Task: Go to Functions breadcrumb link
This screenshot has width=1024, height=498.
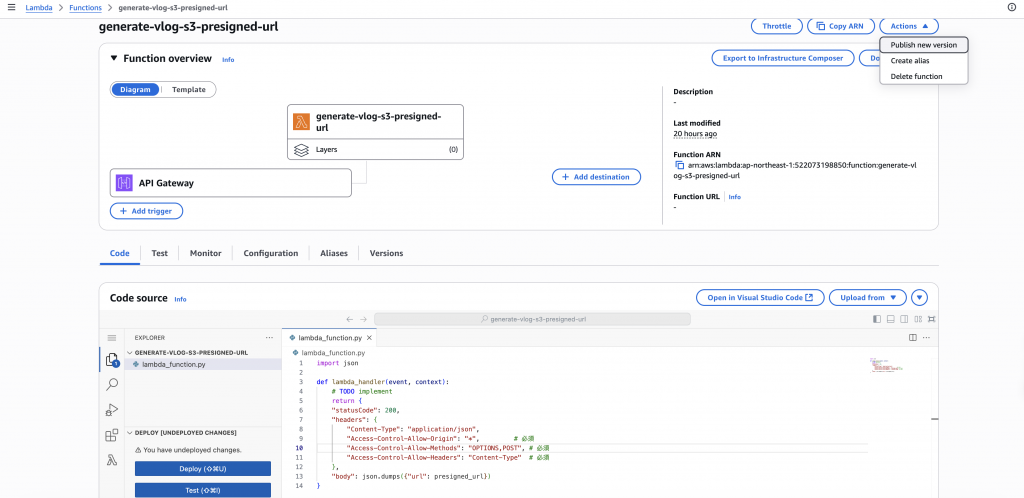Action: 86,8
